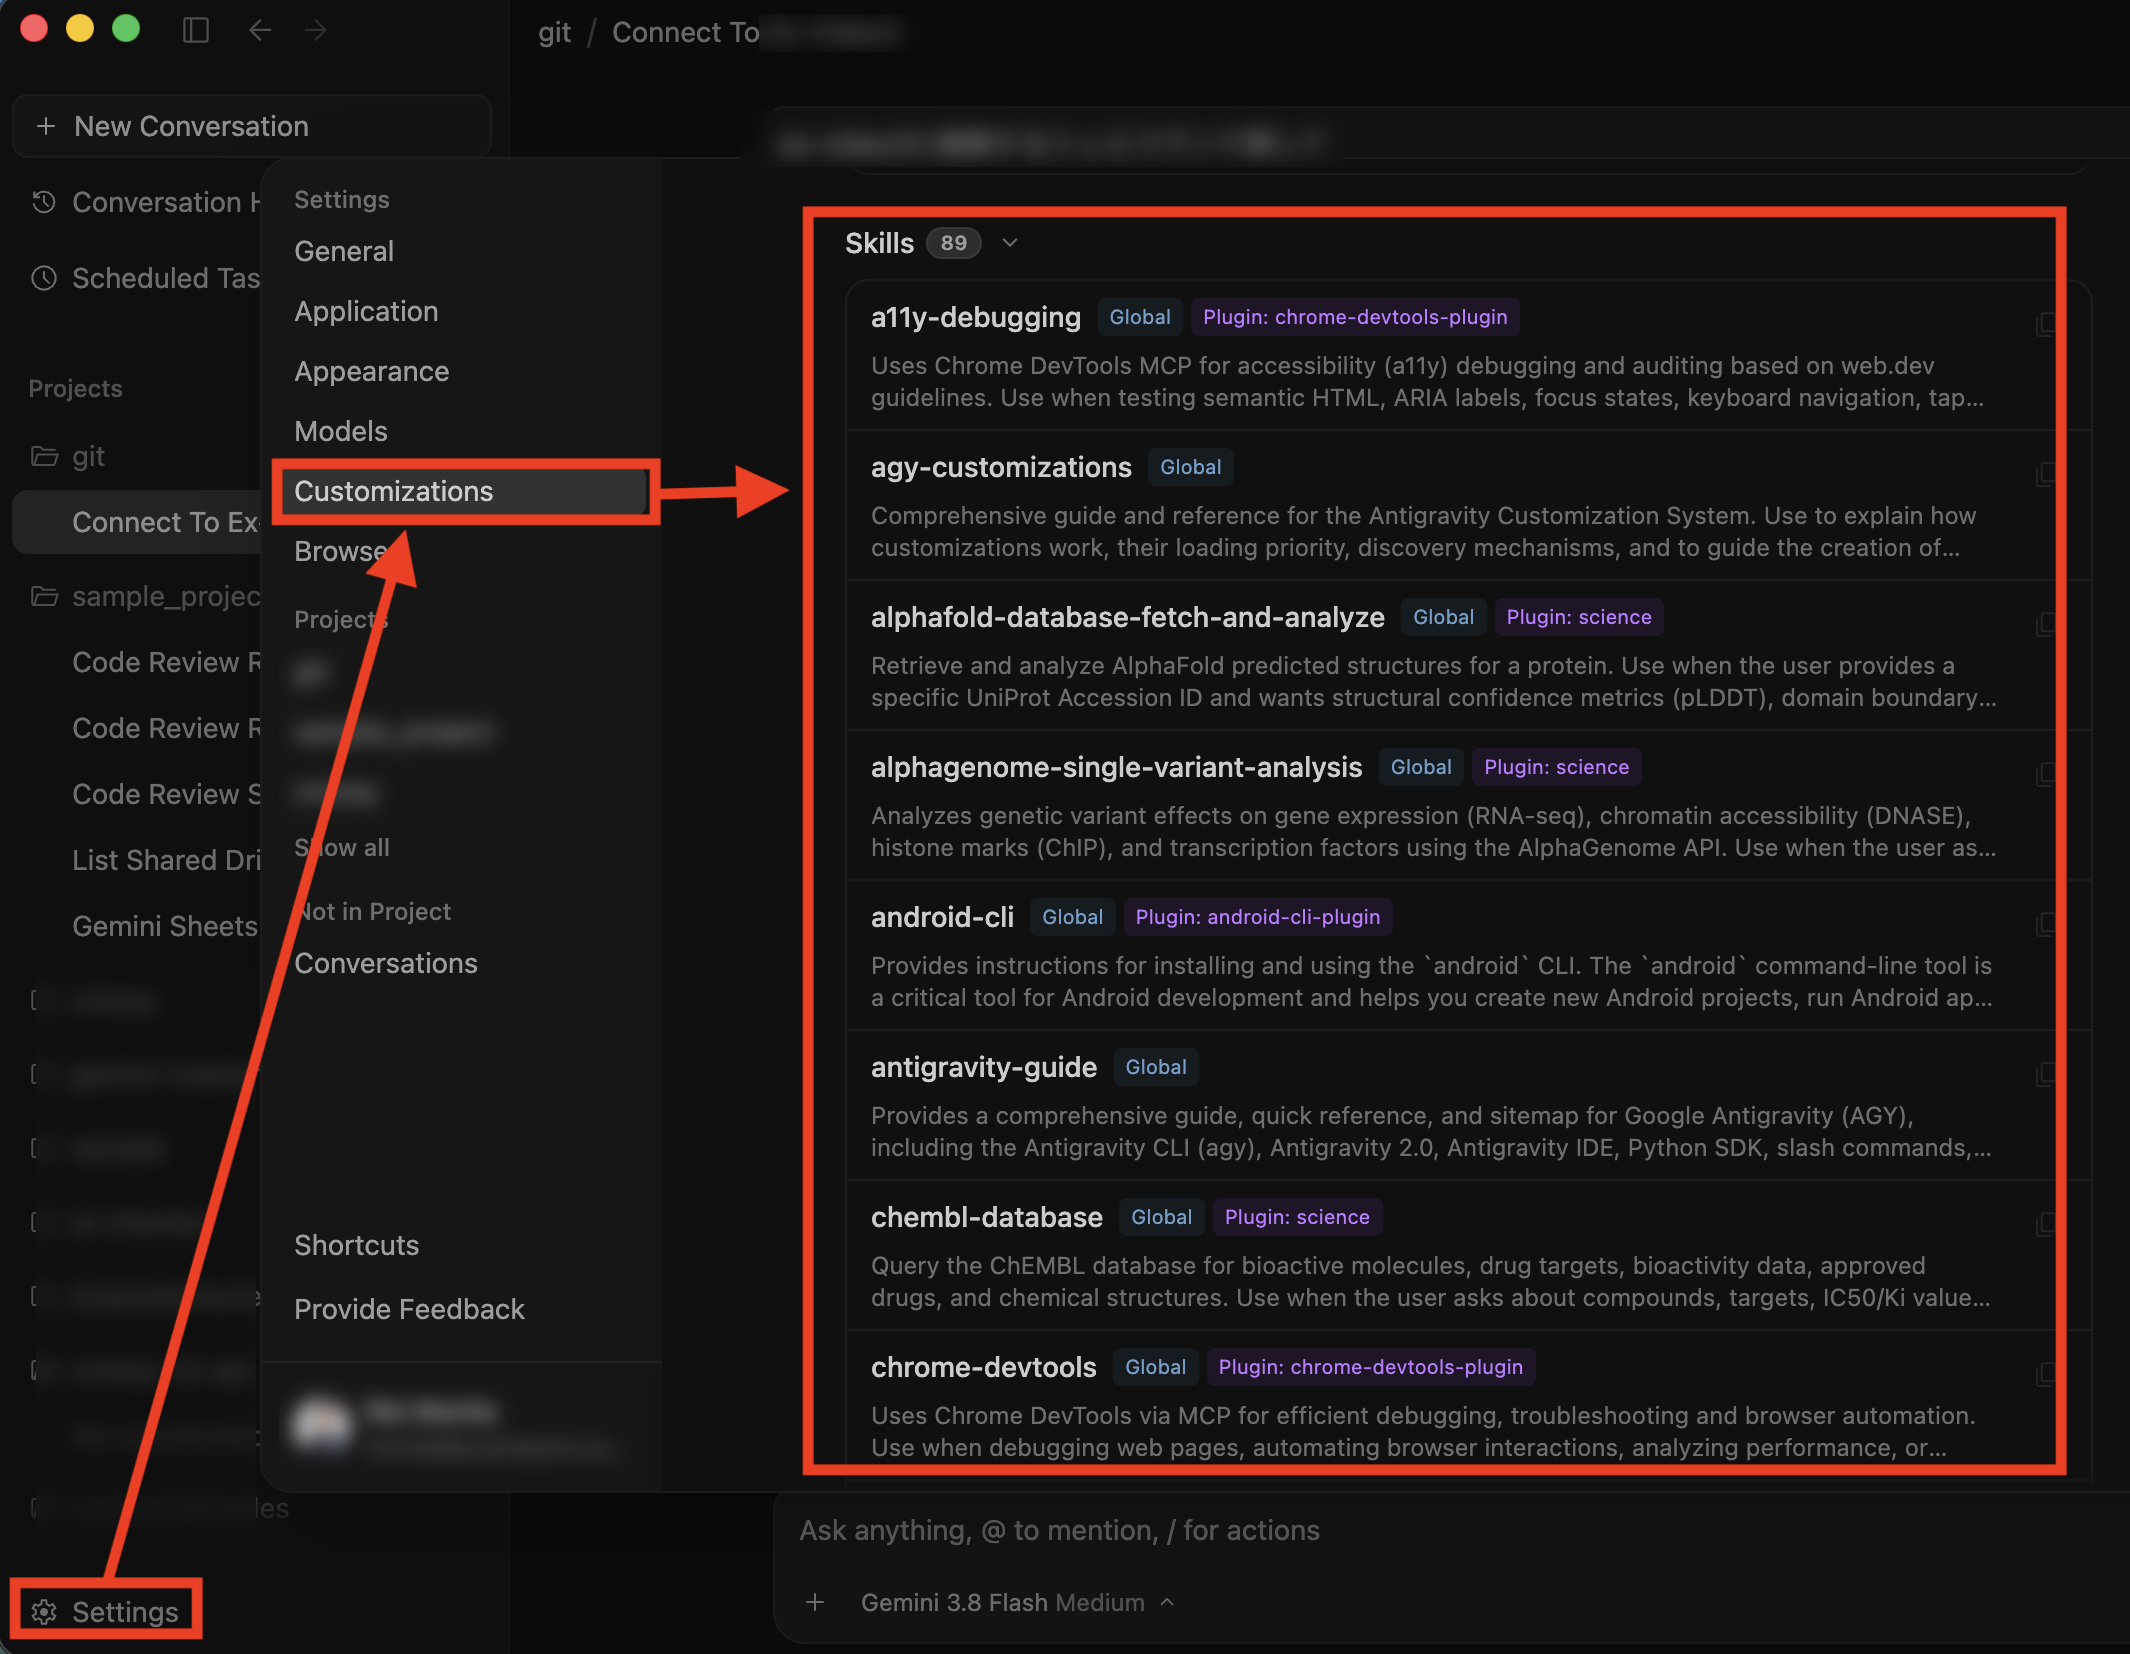This screenshot has width=2130, height=1654.
Task: Open Conversations settings entry
Action: [x=386, y=963]
